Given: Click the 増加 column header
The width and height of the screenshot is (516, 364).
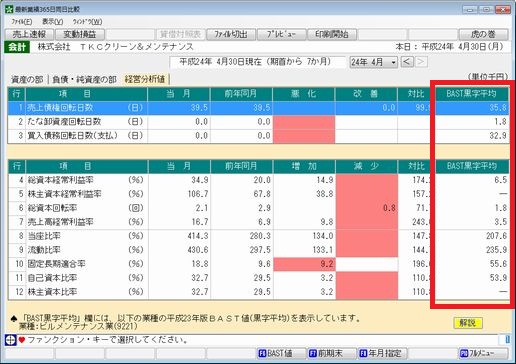Looking at the screenshot, I should click(304, 166).
